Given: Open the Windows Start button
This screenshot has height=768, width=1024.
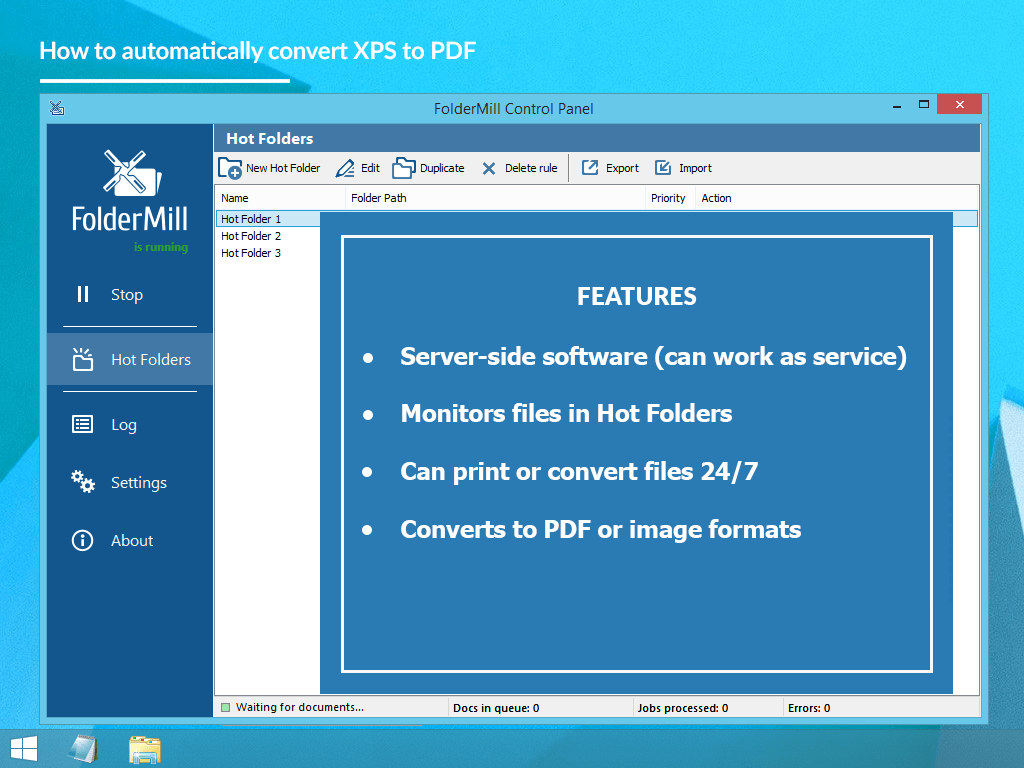Looking at the screenshot, I should click(24, 749).
